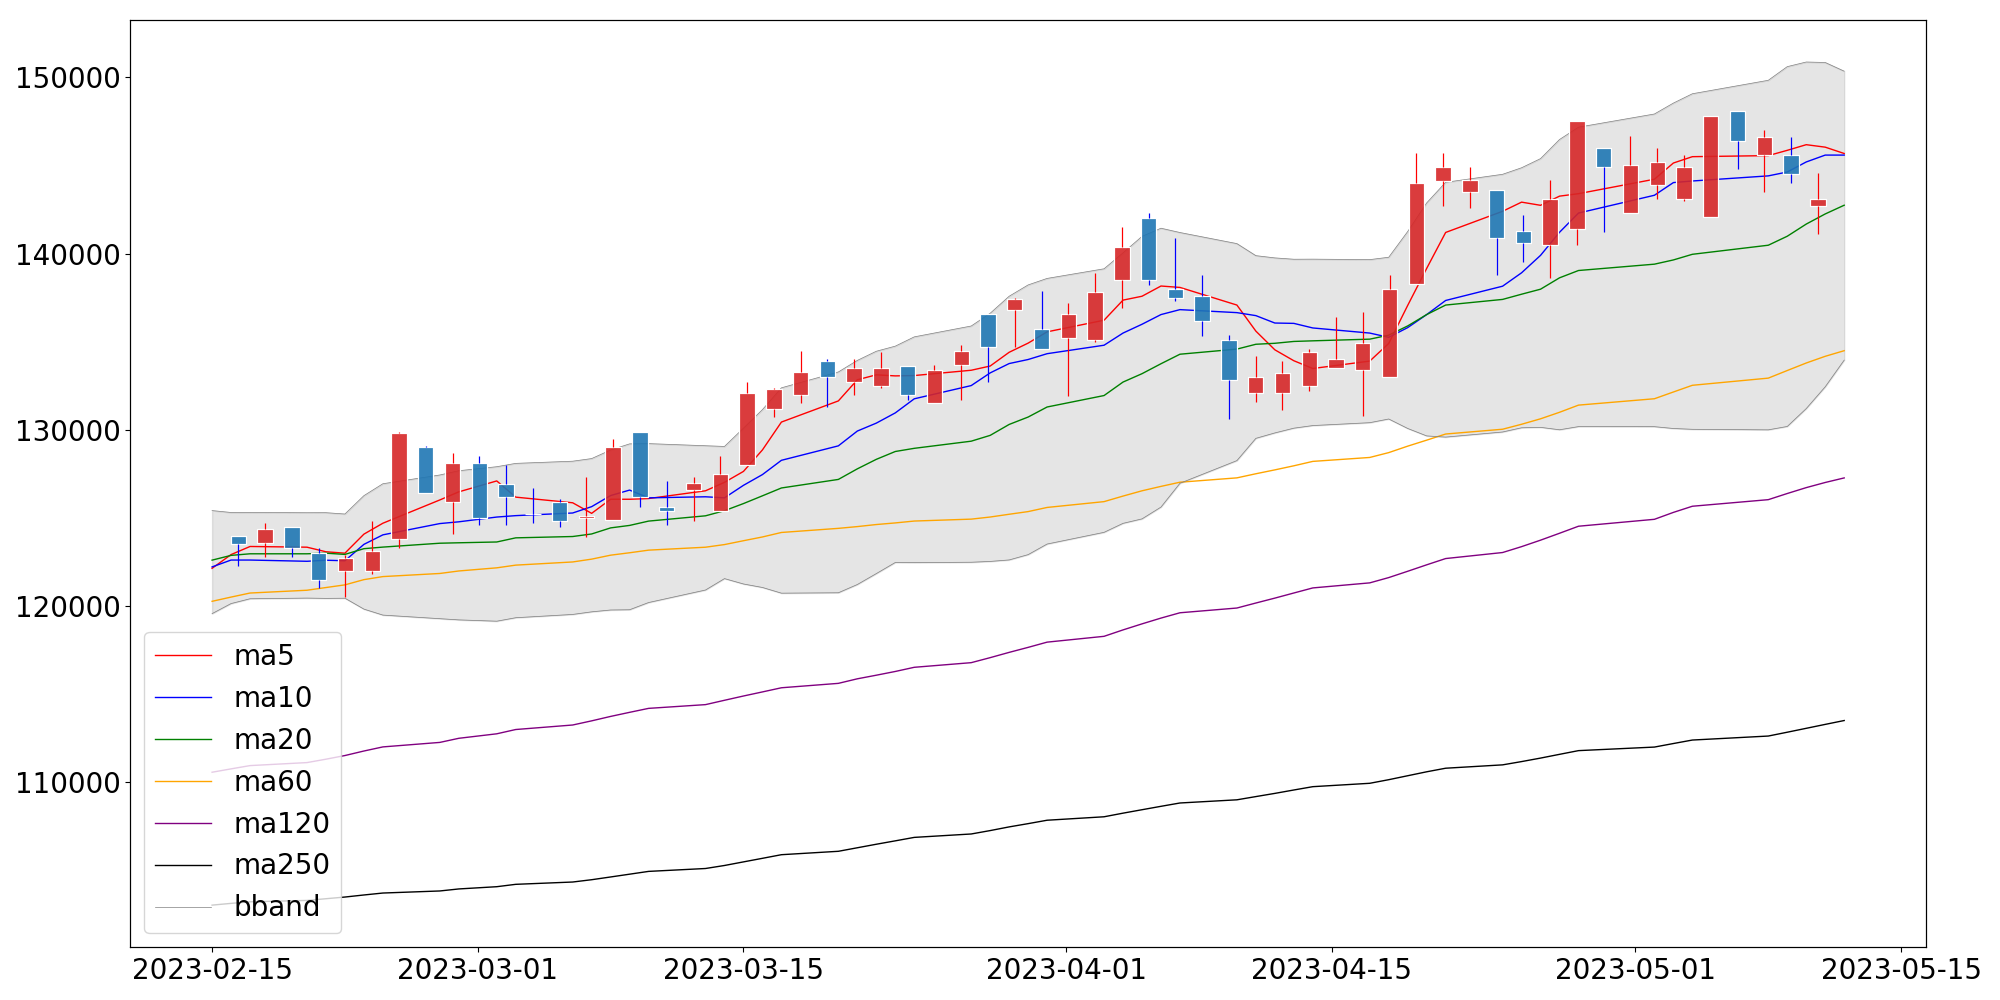Click the red ma5 legend line sample
The height and width of the screenshot is (1000, 2000).
tap(184, 656)
